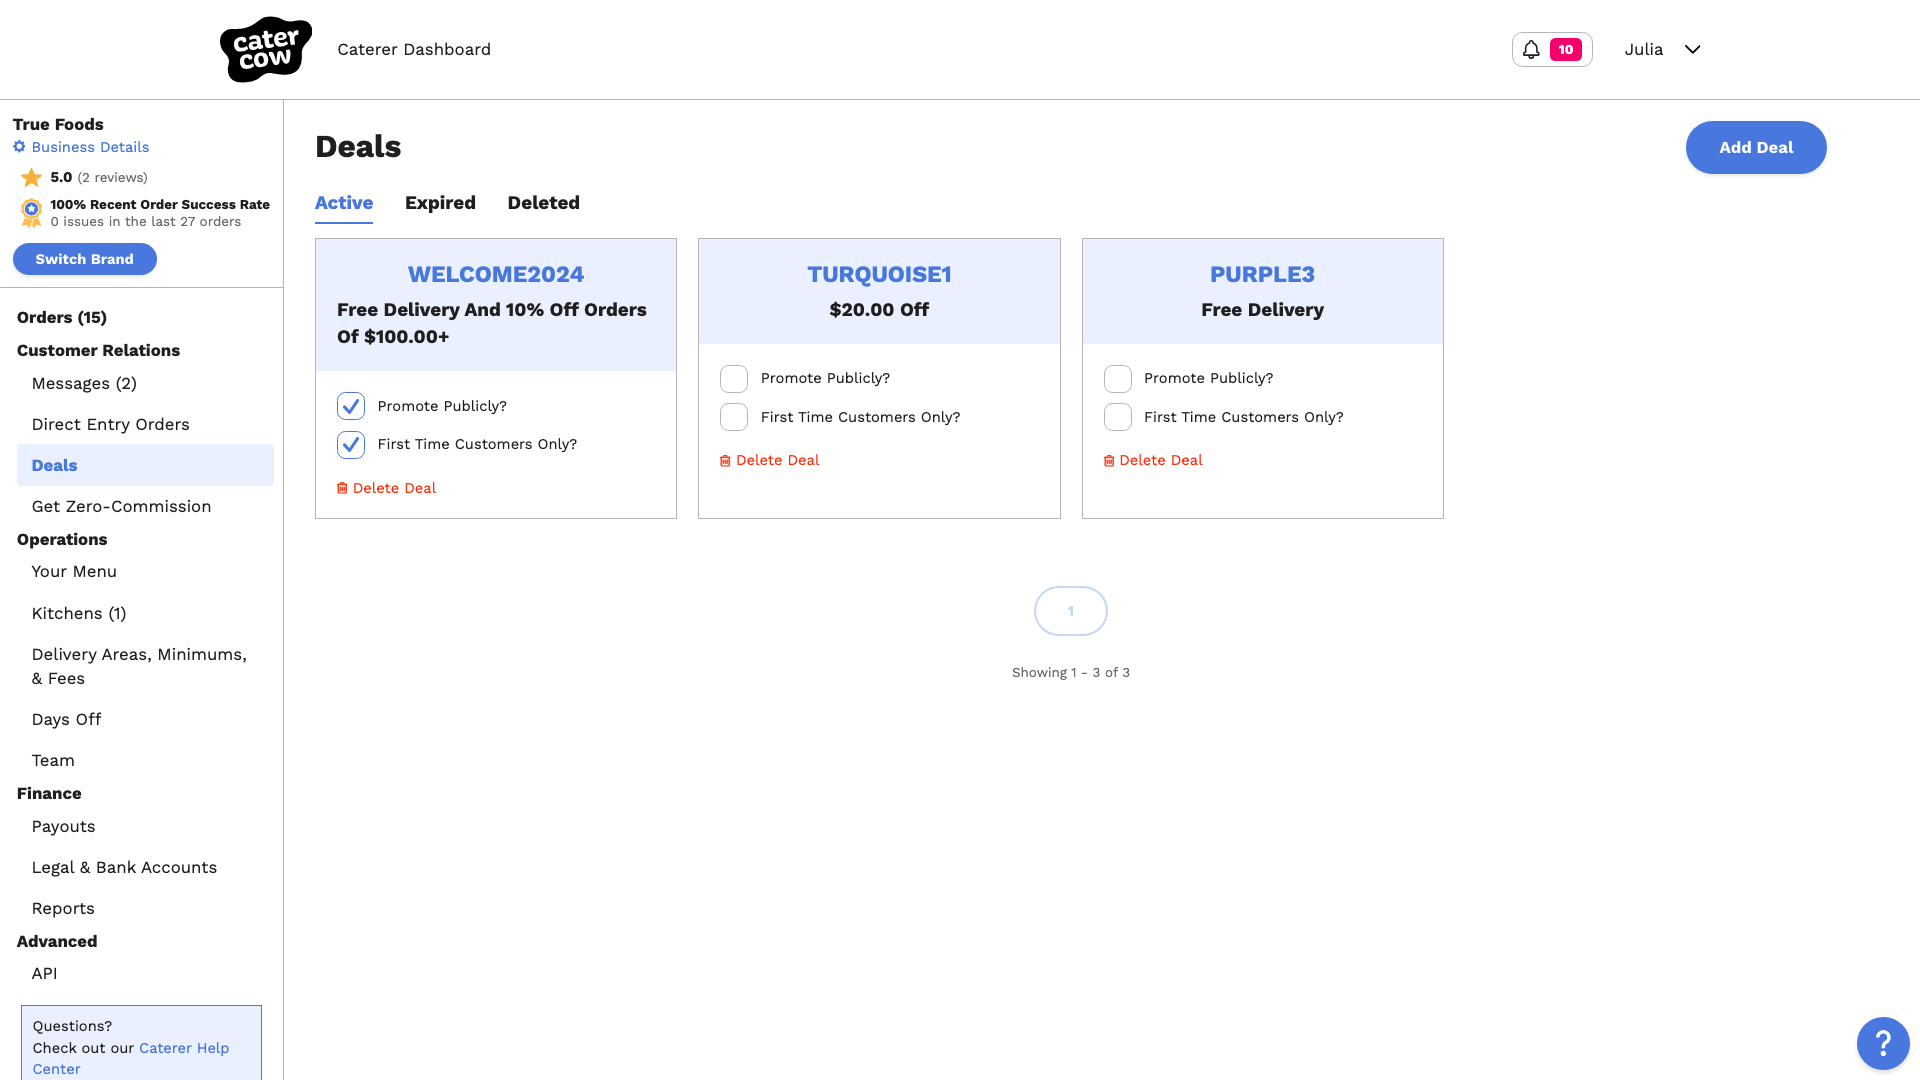Check First Time Customers Only for TURQUOISE1
Image resolution: width=1920 pixels, height=1080 pixels.
734,417
